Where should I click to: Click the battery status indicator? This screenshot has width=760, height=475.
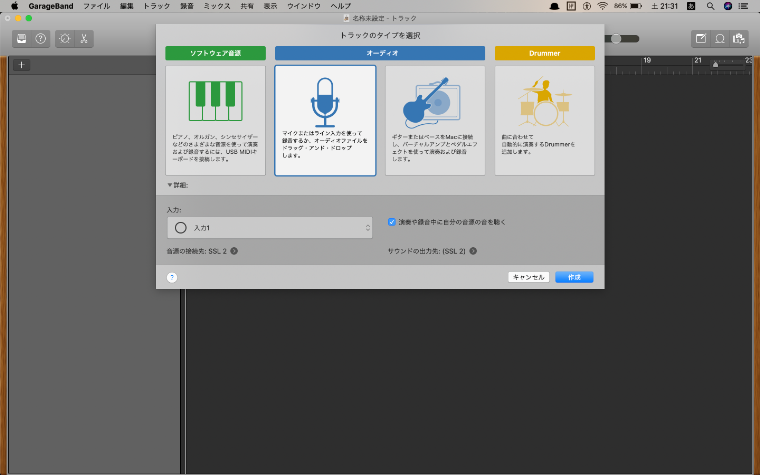628,6
